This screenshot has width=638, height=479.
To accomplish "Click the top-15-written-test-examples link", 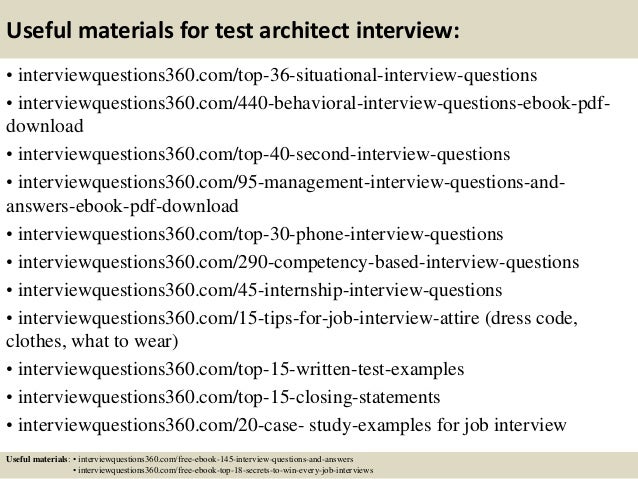I will pos(241,370).
